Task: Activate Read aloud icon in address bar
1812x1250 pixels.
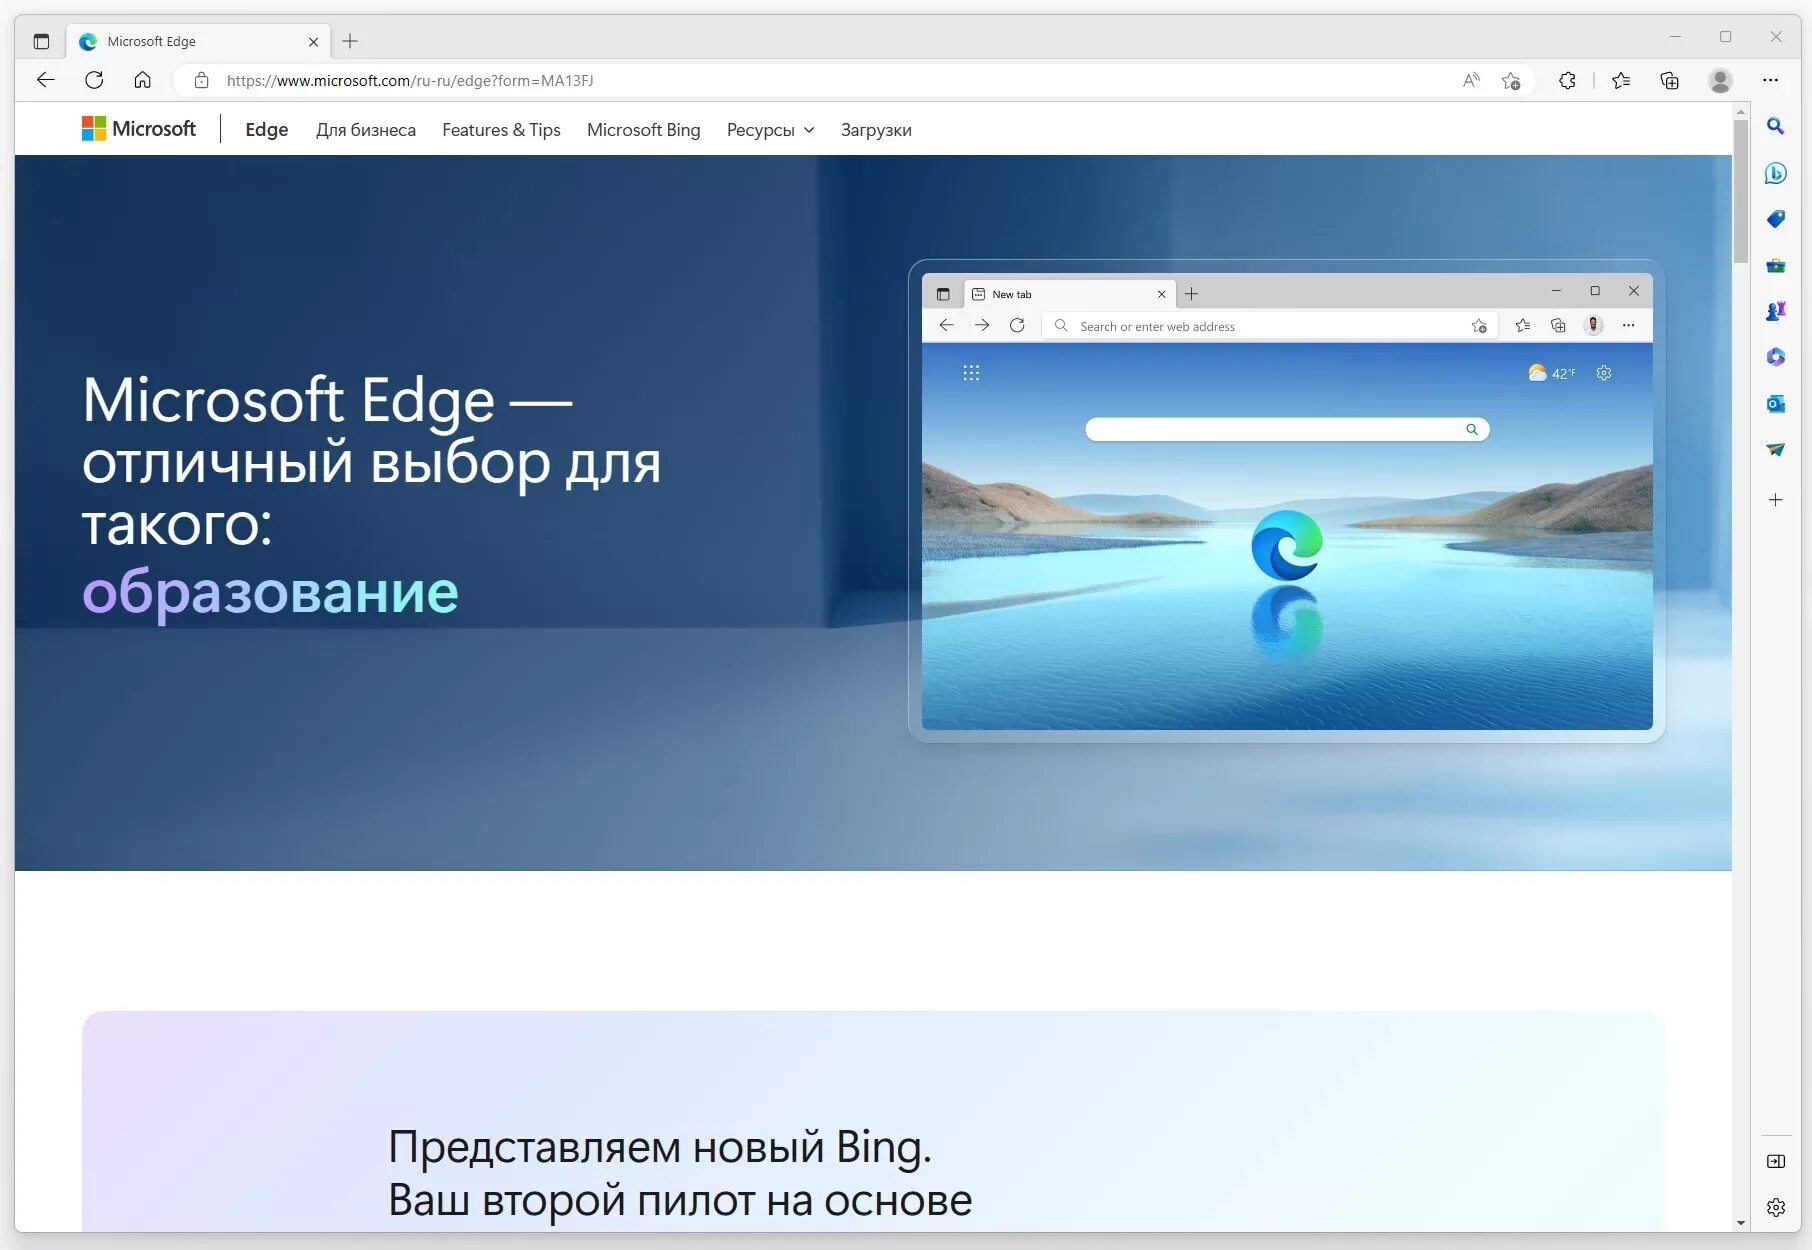Action: (x=1471, y=80)
